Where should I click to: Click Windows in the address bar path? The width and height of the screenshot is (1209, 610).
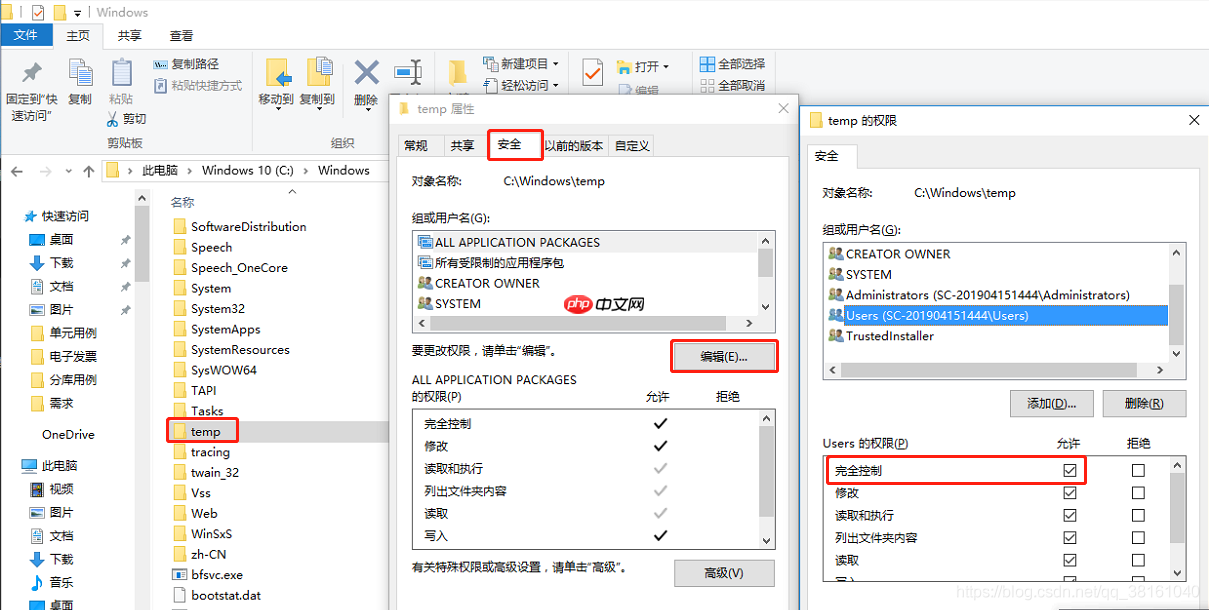(x=344, y=171)
